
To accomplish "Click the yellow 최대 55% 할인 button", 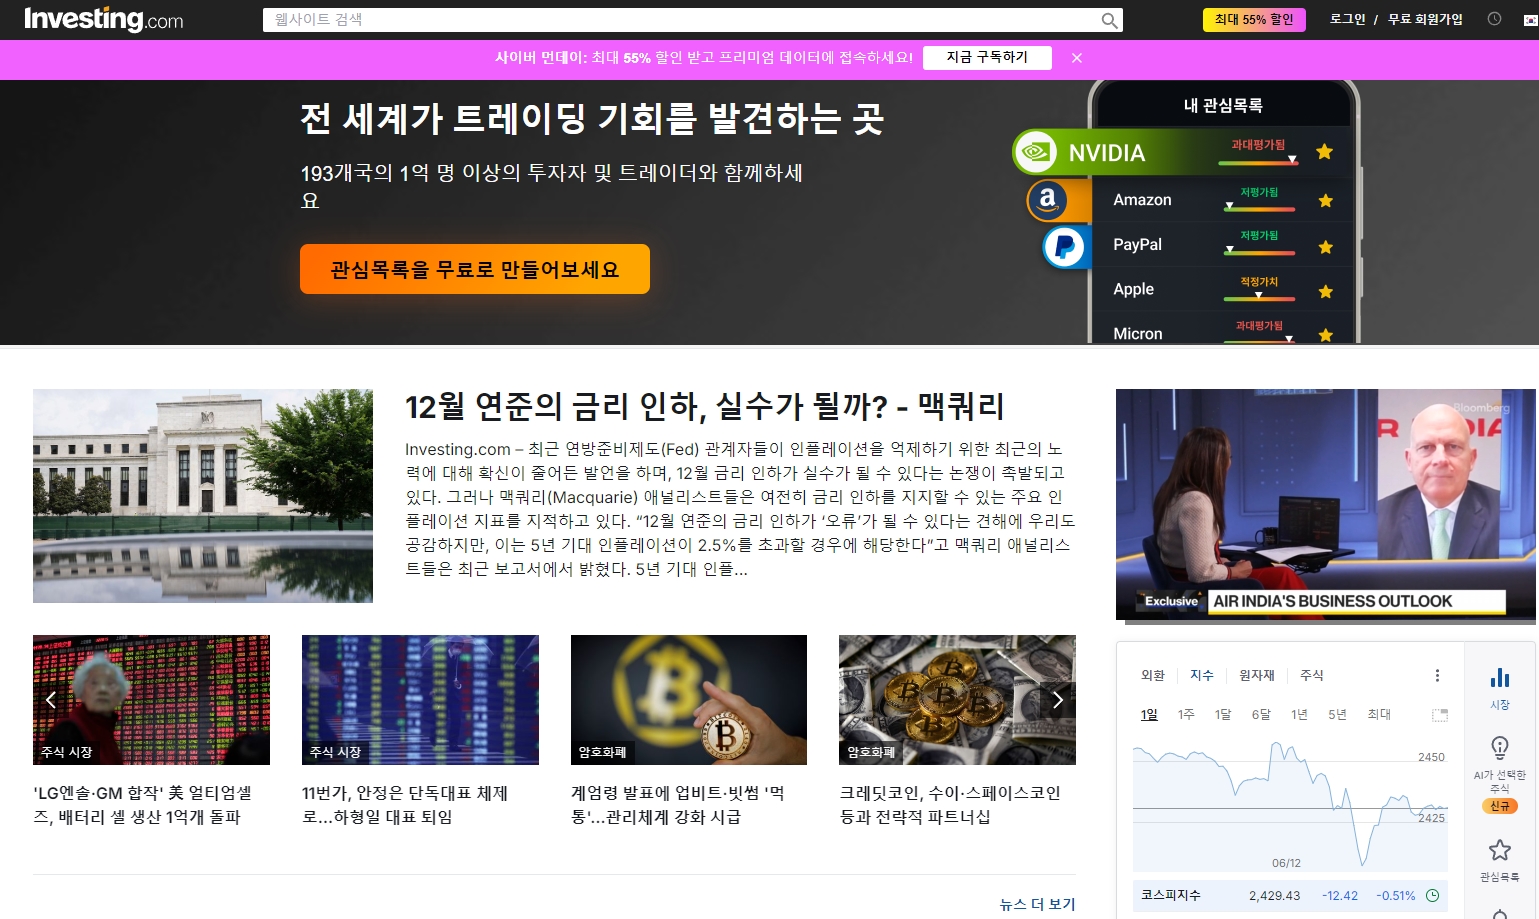I will (x=1254, y=19).
